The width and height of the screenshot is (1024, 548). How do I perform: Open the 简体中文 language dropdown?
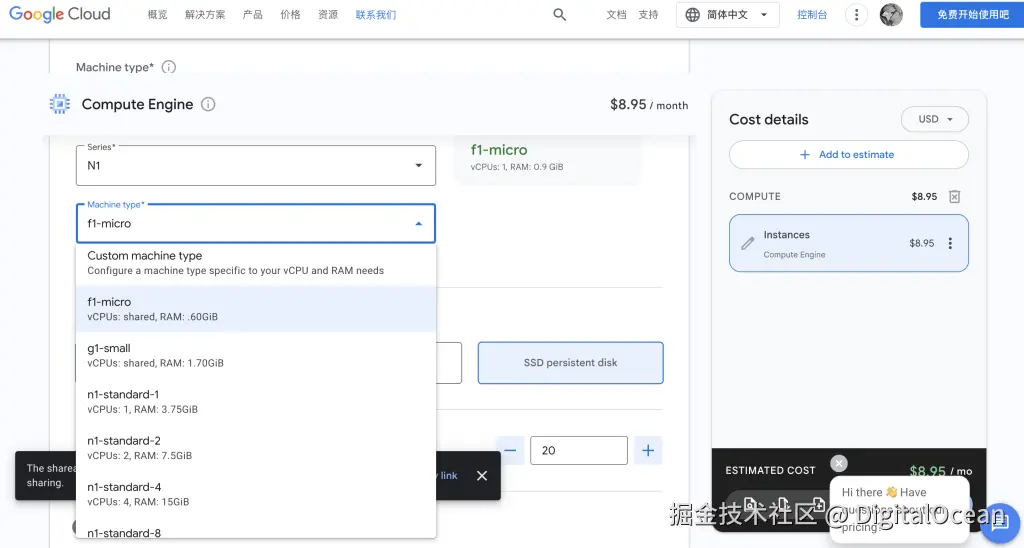point(728,14)
